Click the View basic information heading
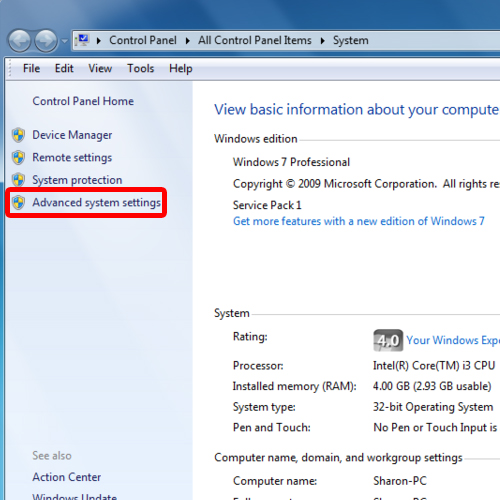Viewport: 500px width, 500px height. [x=357, y=110]
